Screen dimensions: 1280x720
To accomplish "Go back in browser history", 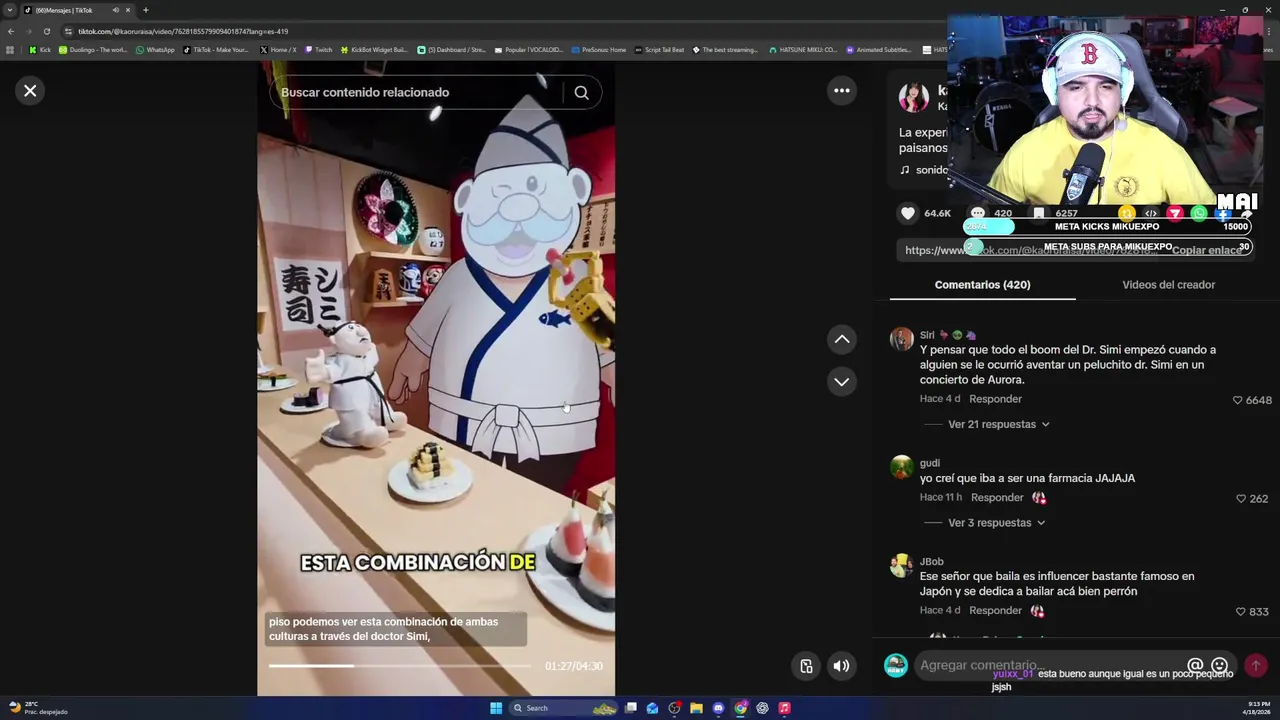I will pos(11,31).
